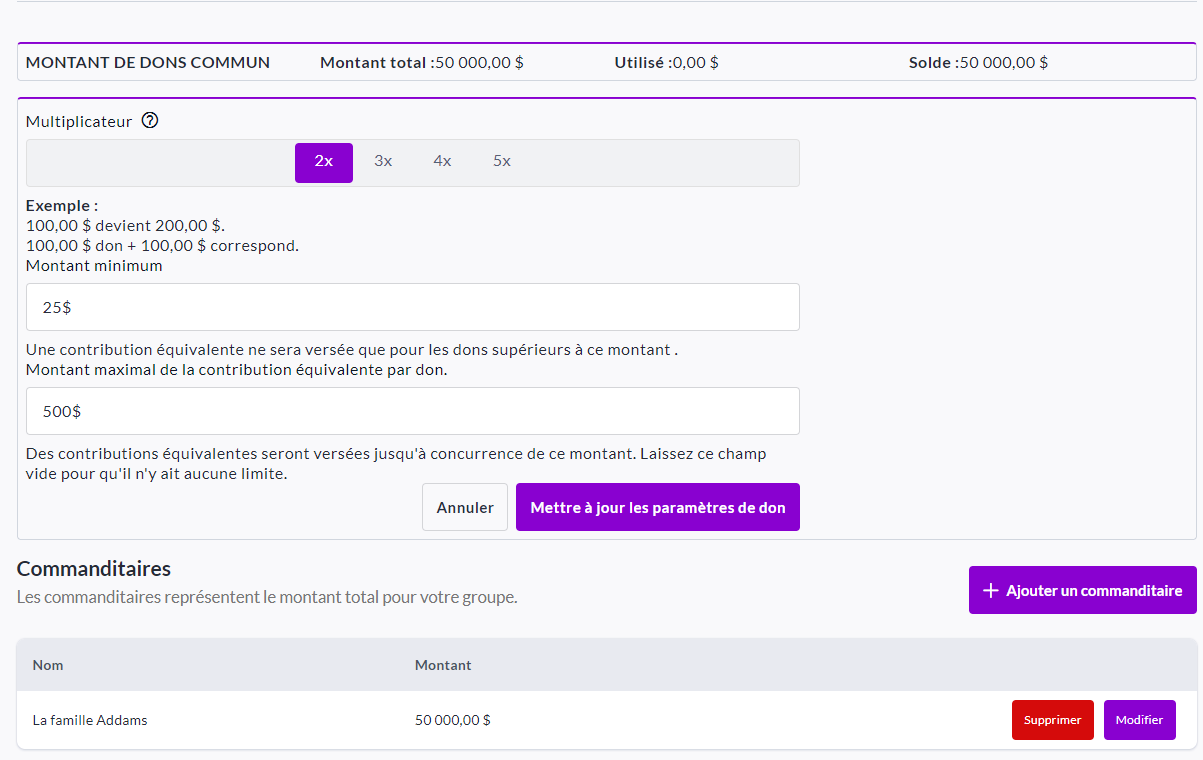
Task: Click the Commanditaires section heading
Action: point(94,569)
